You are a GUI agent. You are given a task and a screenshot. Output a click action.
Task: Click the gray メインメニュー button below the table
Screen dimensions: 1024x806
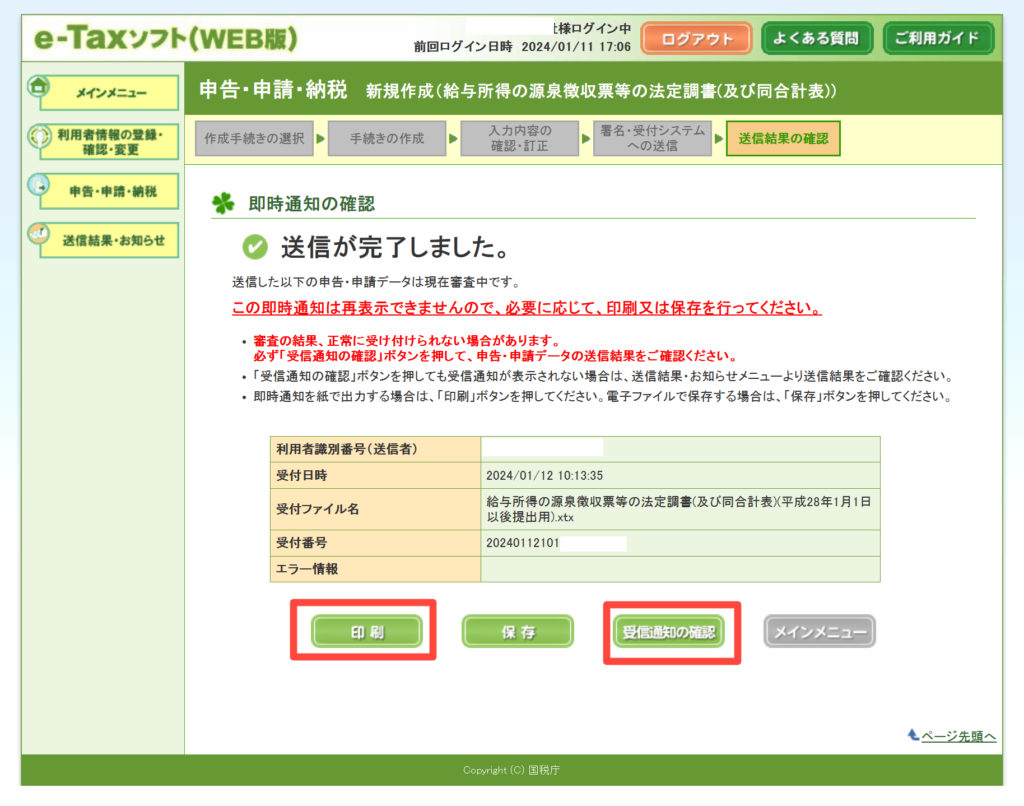click(x=819, y=632)
